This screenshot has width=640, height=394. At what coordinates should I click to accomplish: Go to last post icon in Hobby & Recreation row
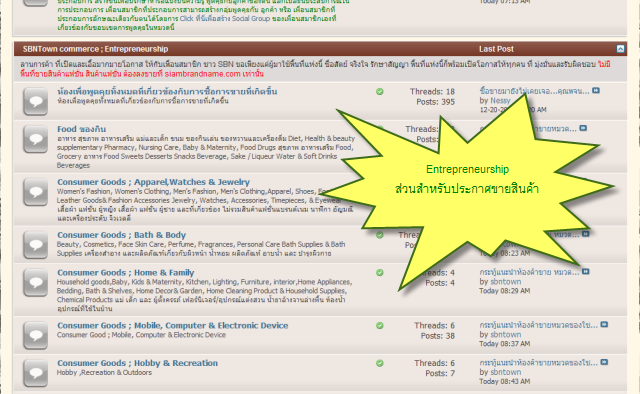click(604, 362)
